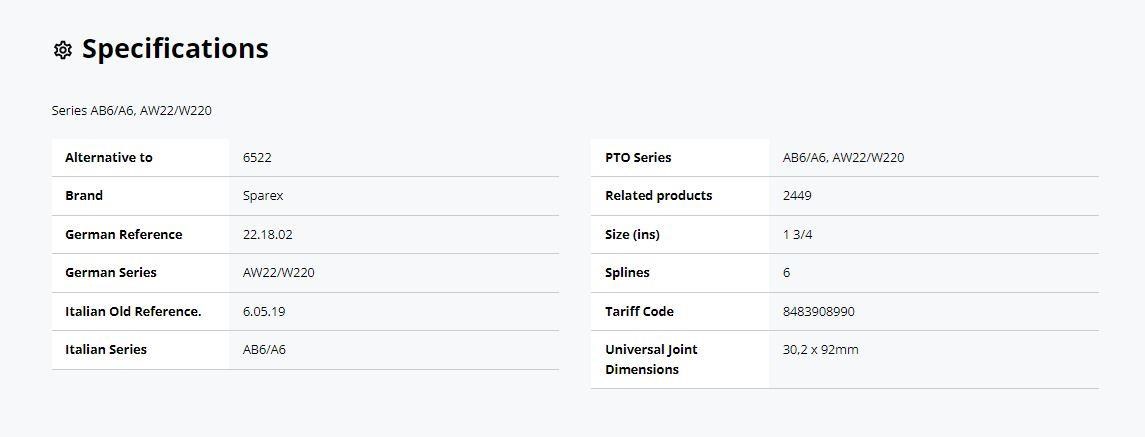Click the Alternative to value 6522

coord(257,157)
